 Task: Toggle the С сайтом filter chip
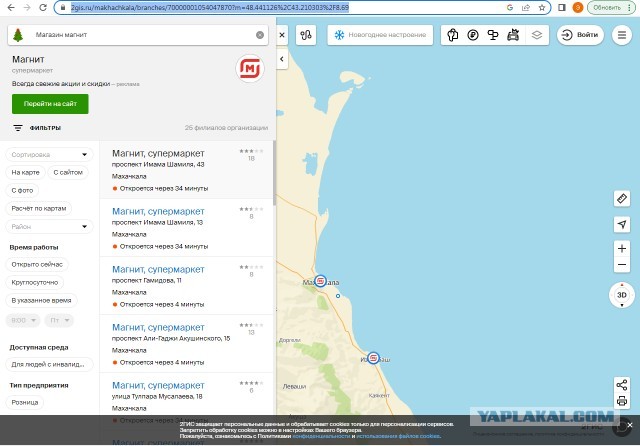point(68,172)
